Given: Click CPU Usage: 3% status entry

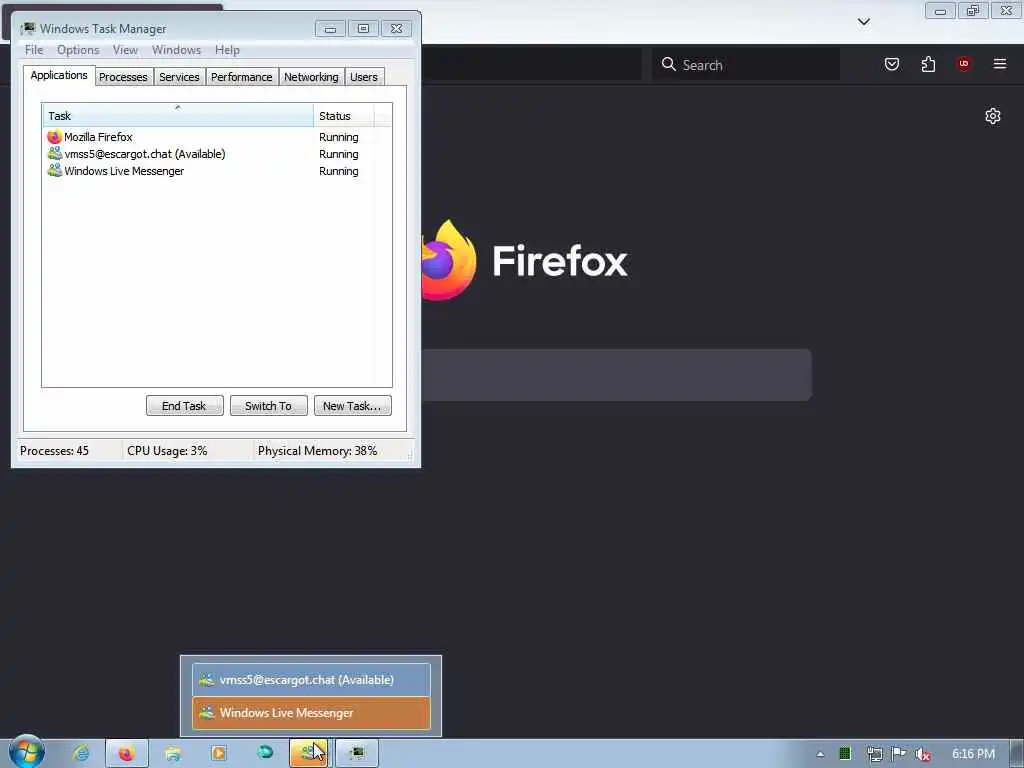Looking at the screenshot, I should point(167,451).
